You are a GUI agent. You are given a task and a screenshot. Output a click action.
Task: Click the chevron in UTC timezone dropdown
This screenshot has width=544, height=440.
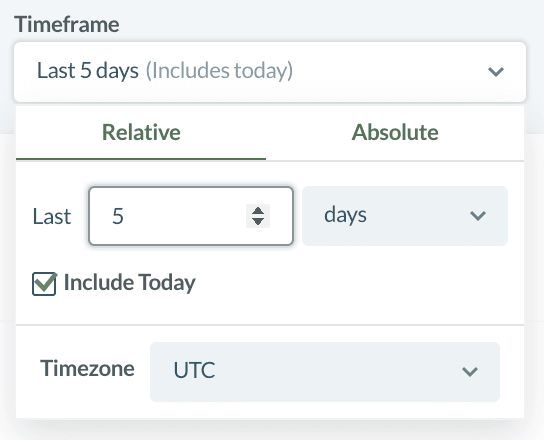(x=470, y=372)
